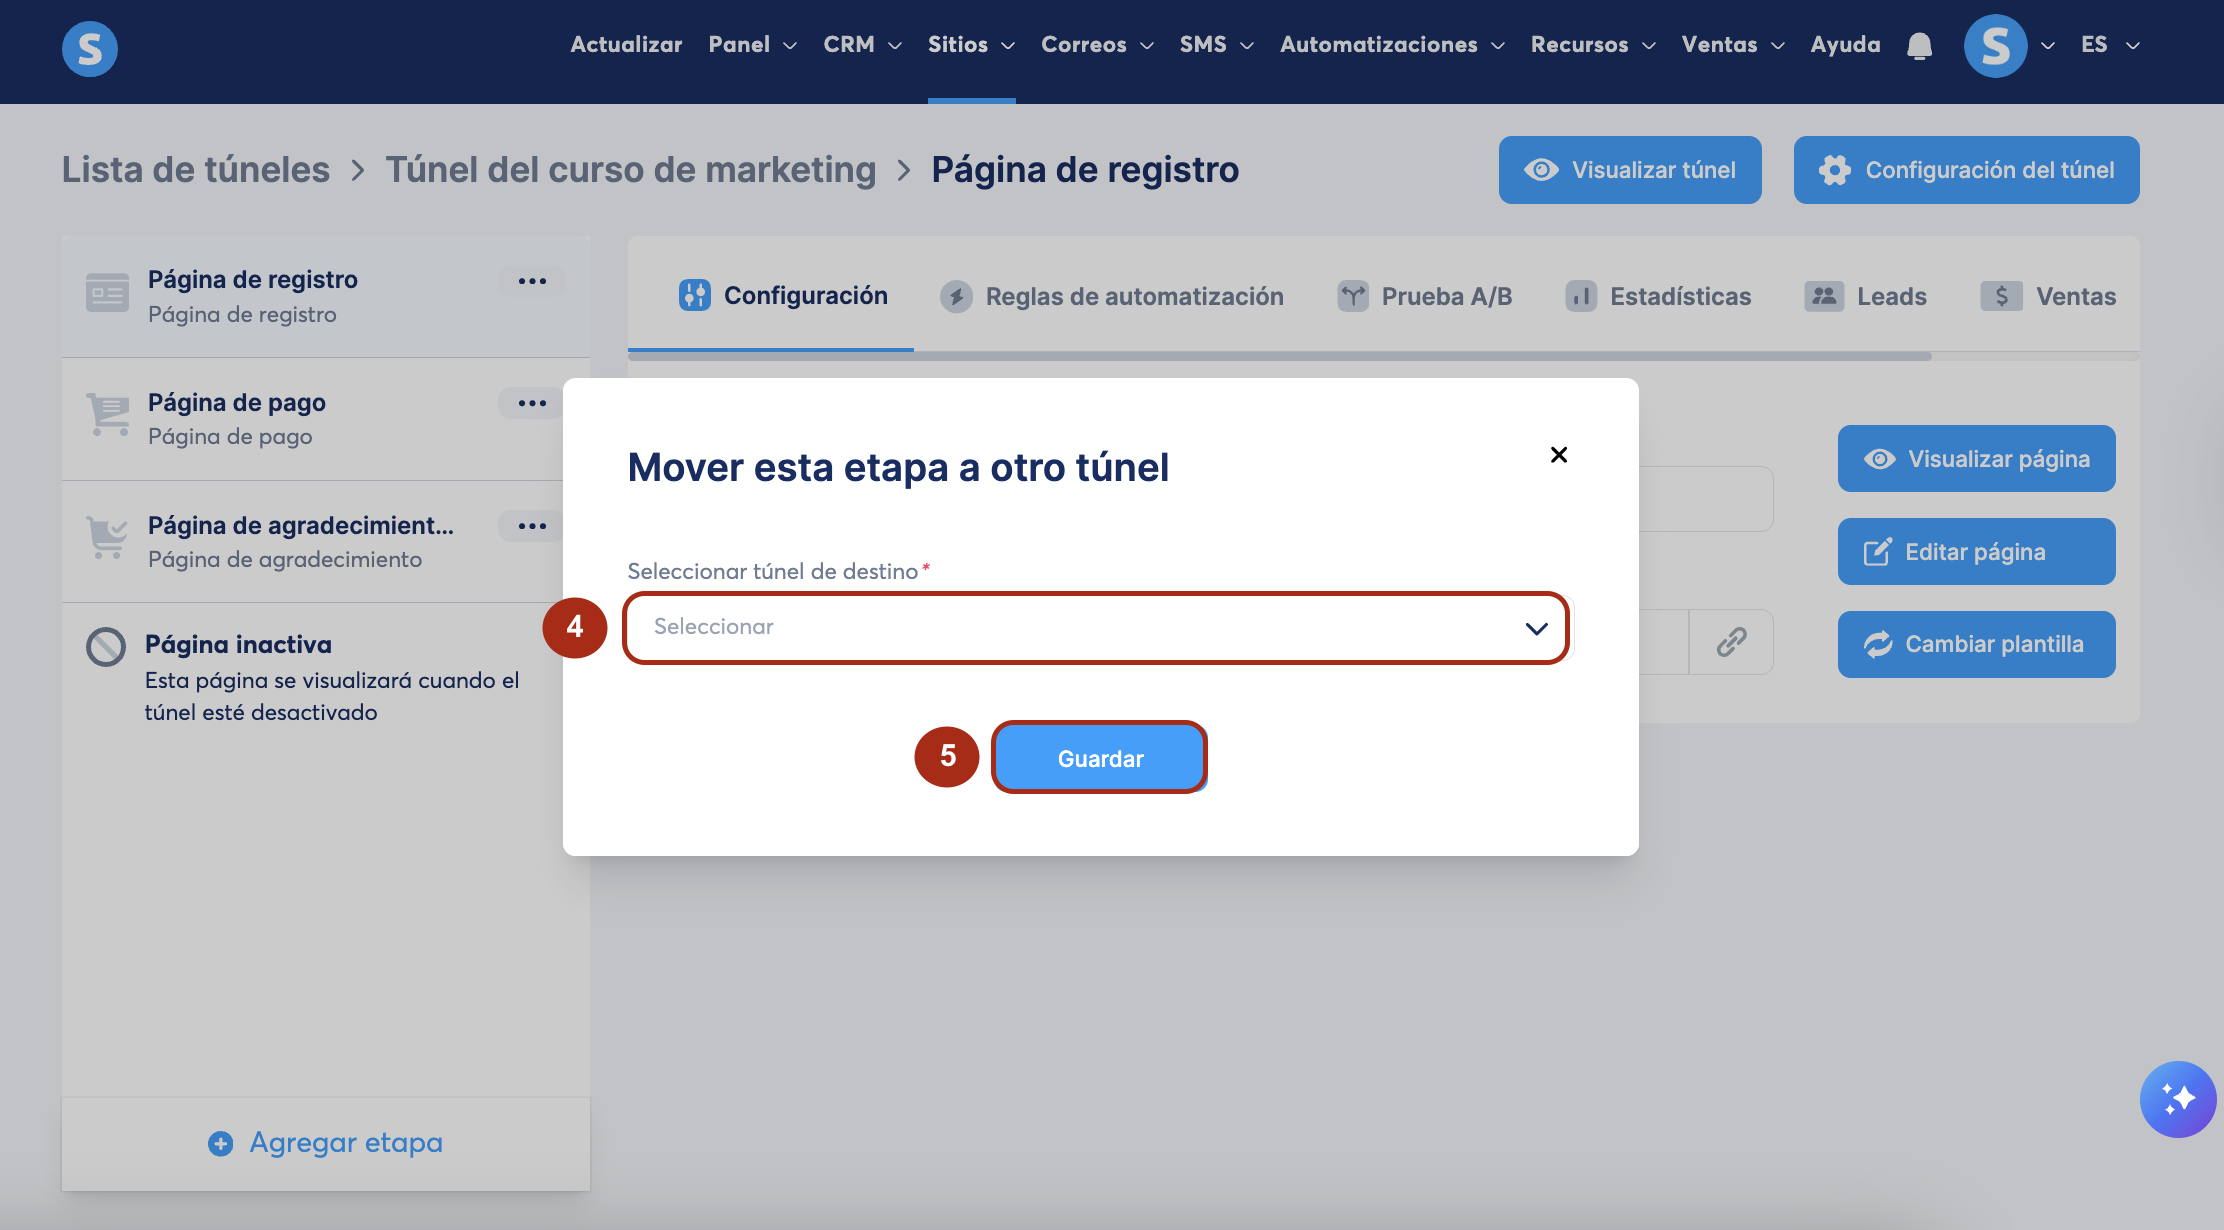
Task: Expand Seleccionar túnel de destino dropdown
Action: [x=1096, y=627]
